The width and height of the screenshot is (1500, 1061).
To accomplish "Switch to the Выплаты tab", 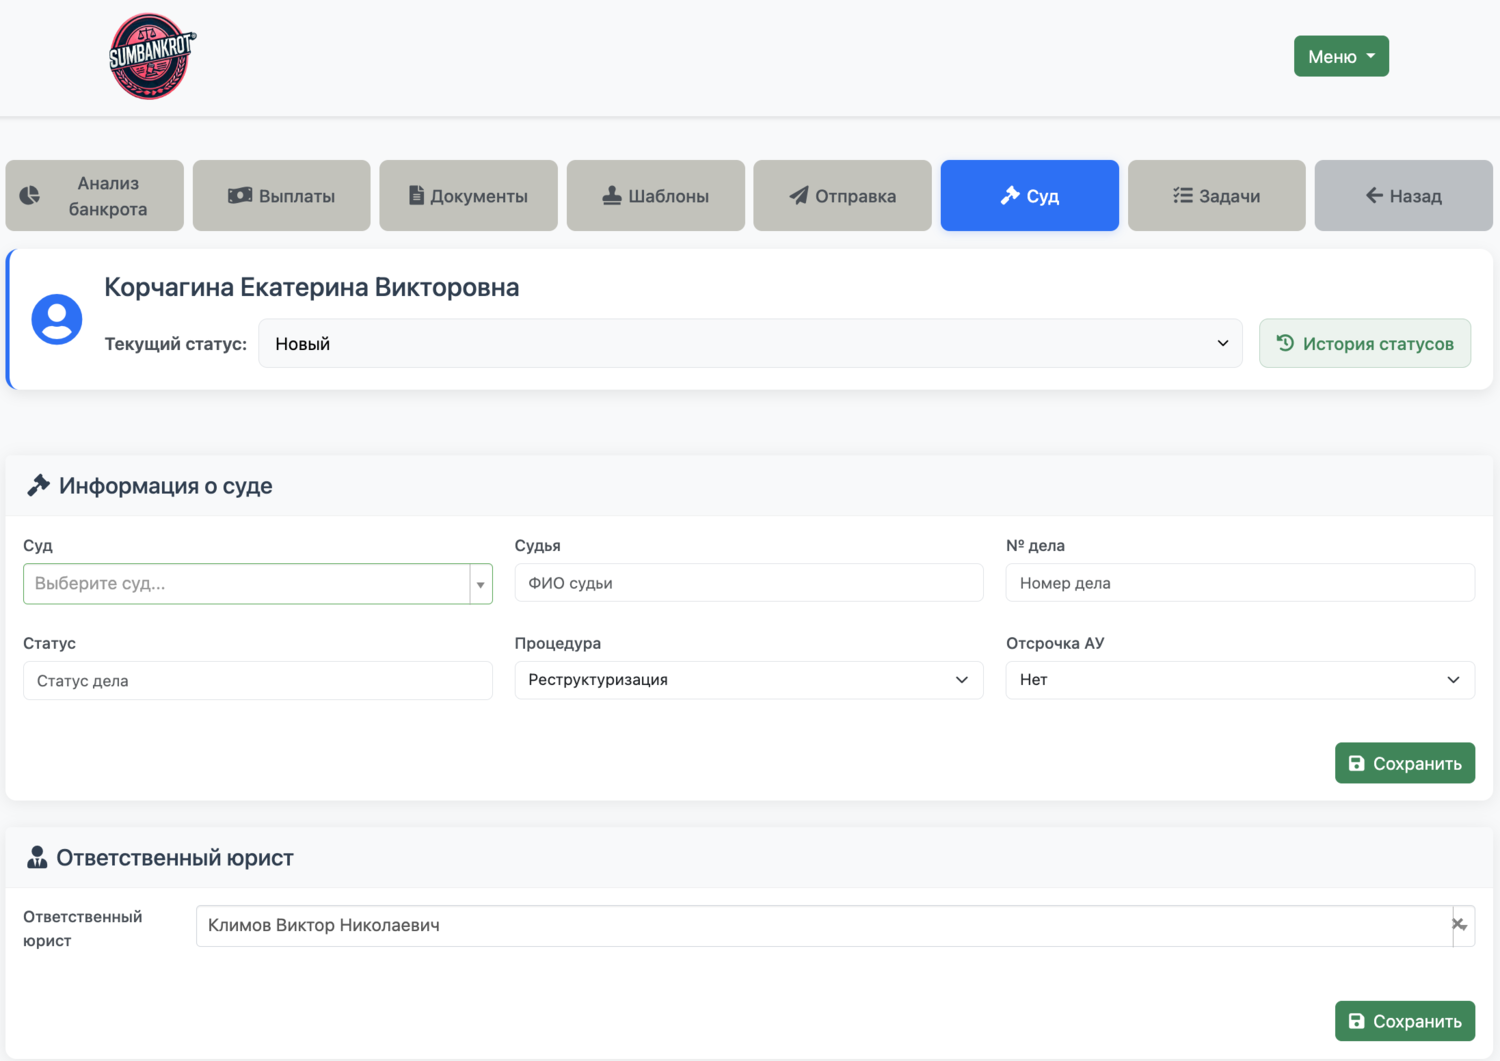I will point(282,196).
